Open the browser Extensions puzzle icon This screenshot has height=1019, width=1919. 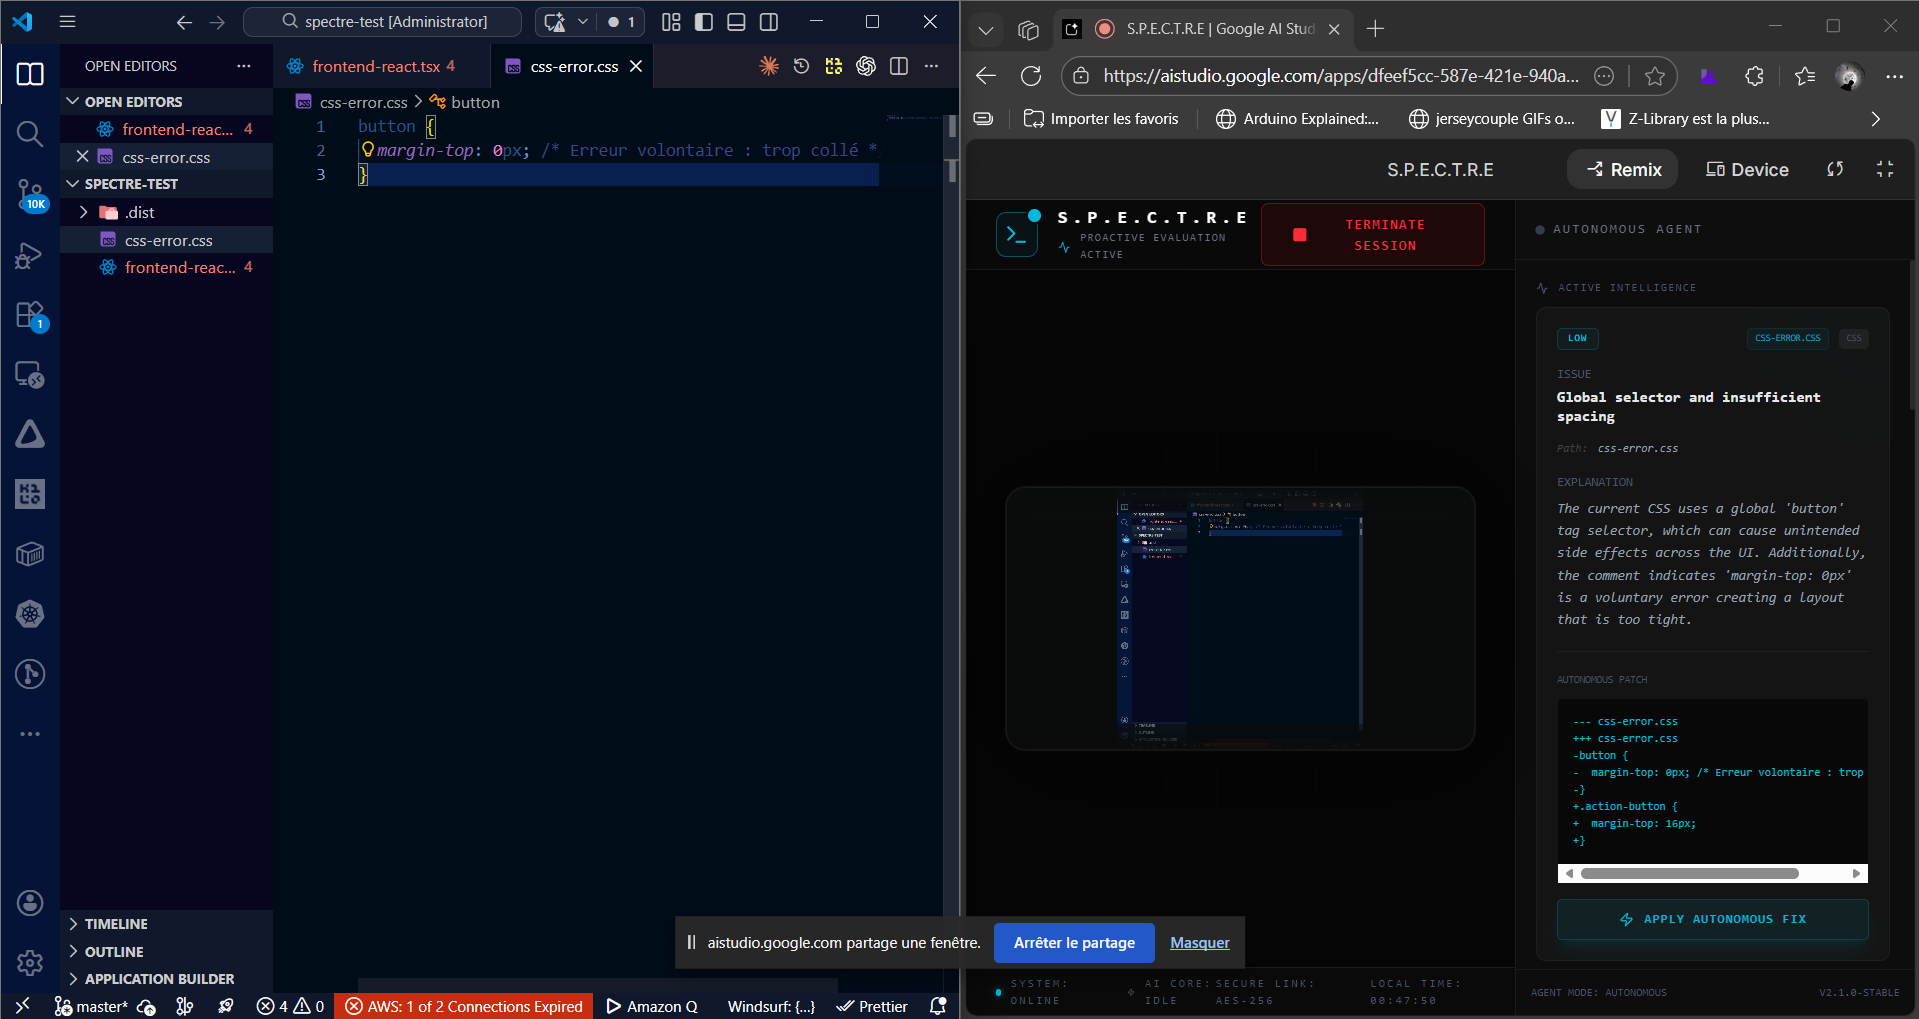(1754, 76)
